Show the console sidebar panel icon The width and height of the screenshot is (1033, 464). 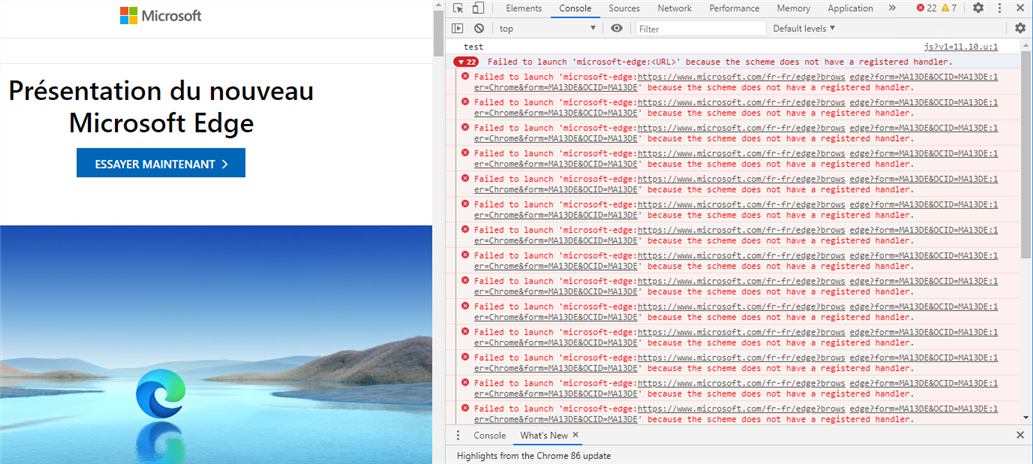point(457,28)
